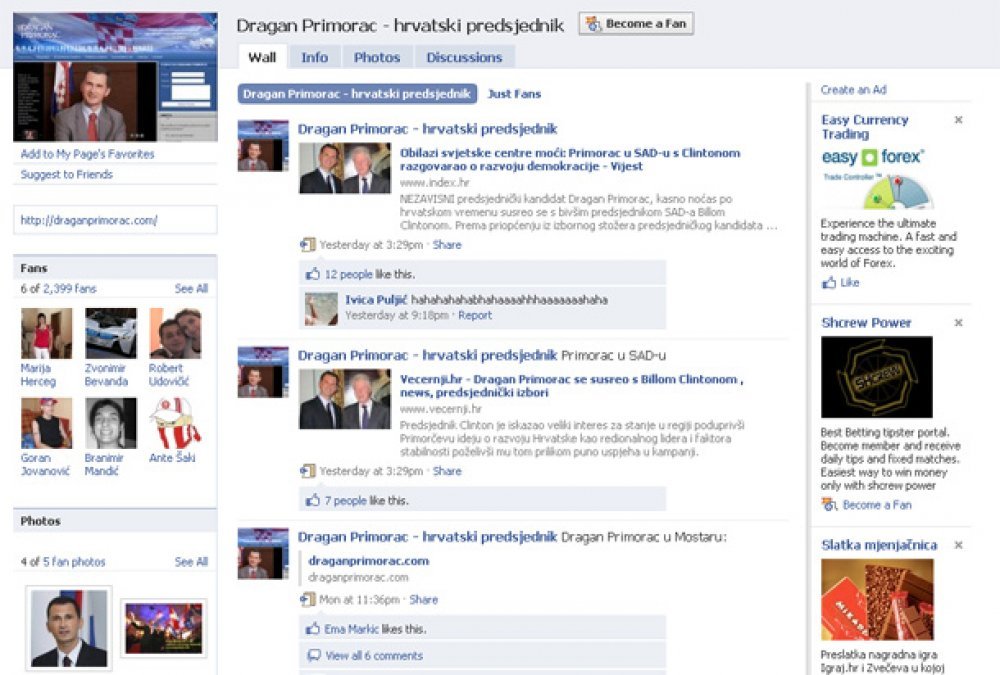This screenshot has height=675, width=1000.
Task: Open fan Branimir Mandić's photo
Action: (111, 423)
